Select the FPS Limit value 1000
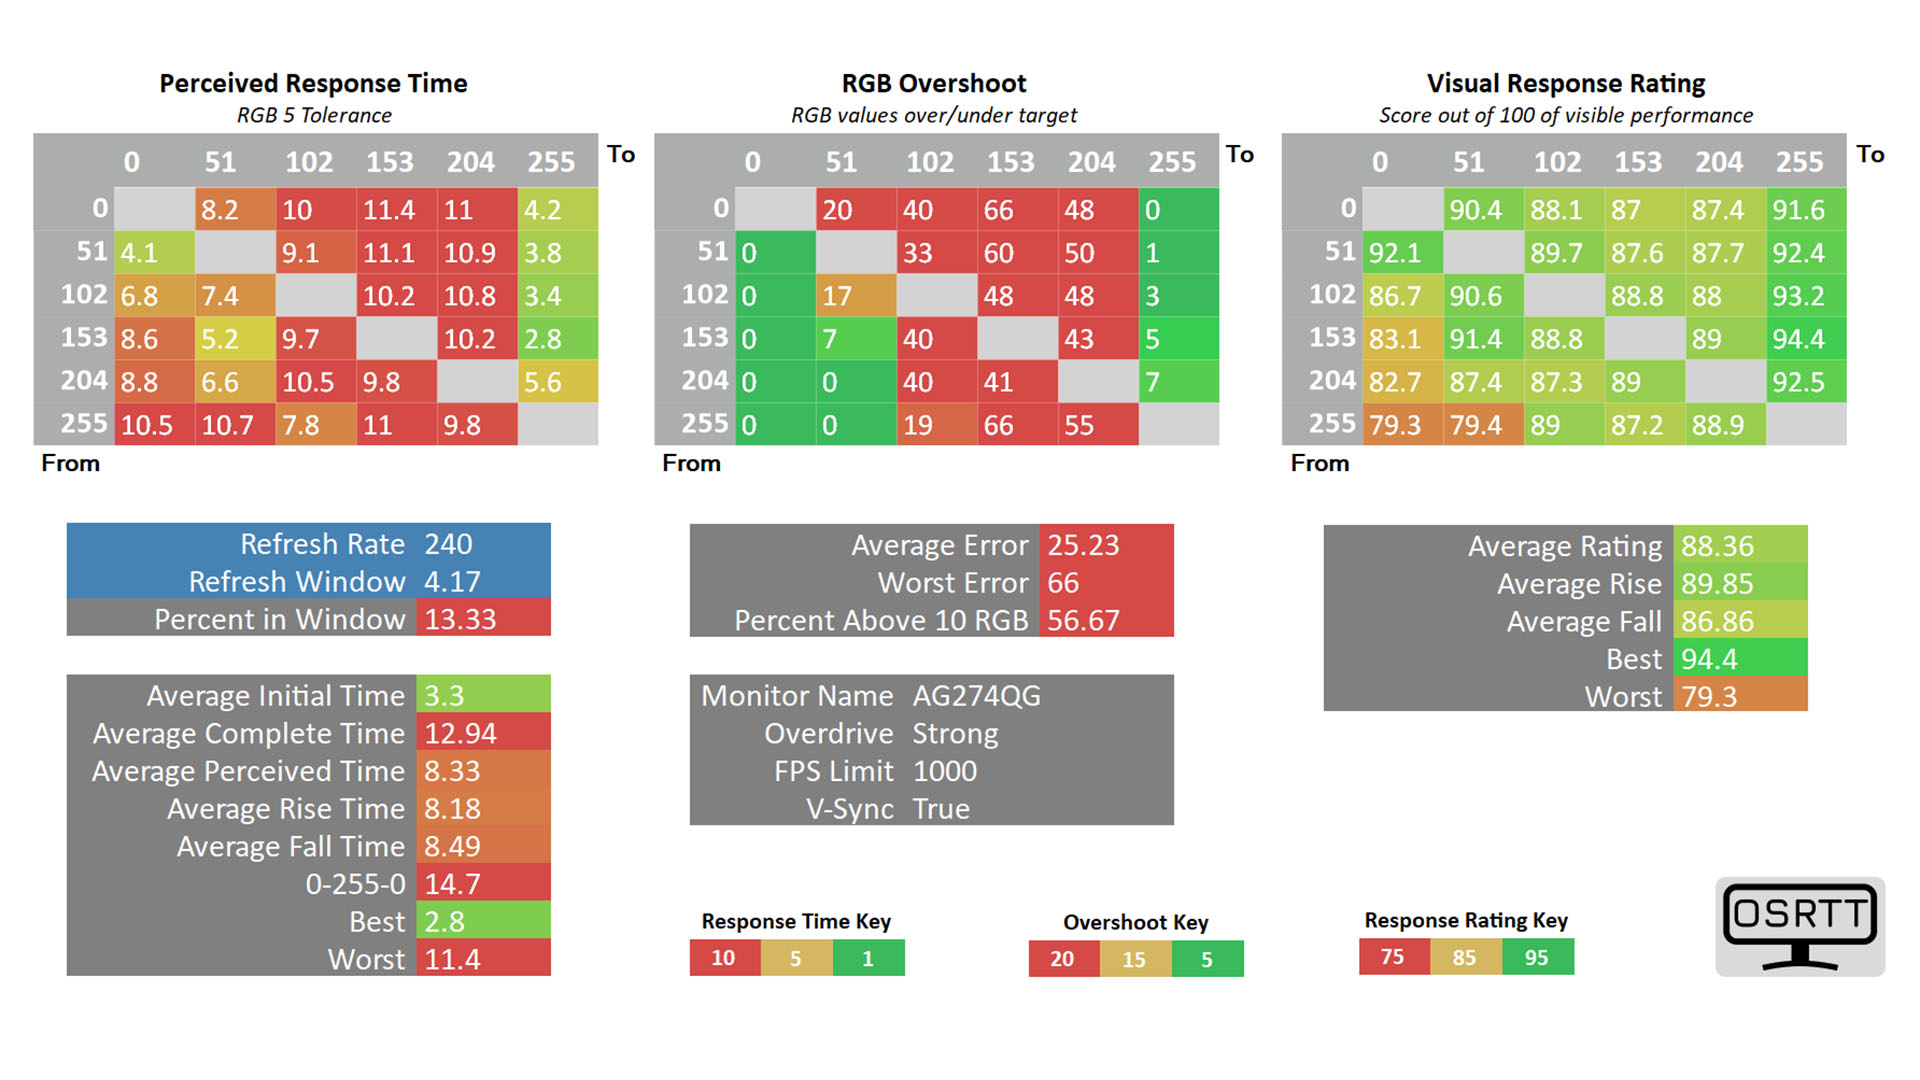 coord(945,771)
